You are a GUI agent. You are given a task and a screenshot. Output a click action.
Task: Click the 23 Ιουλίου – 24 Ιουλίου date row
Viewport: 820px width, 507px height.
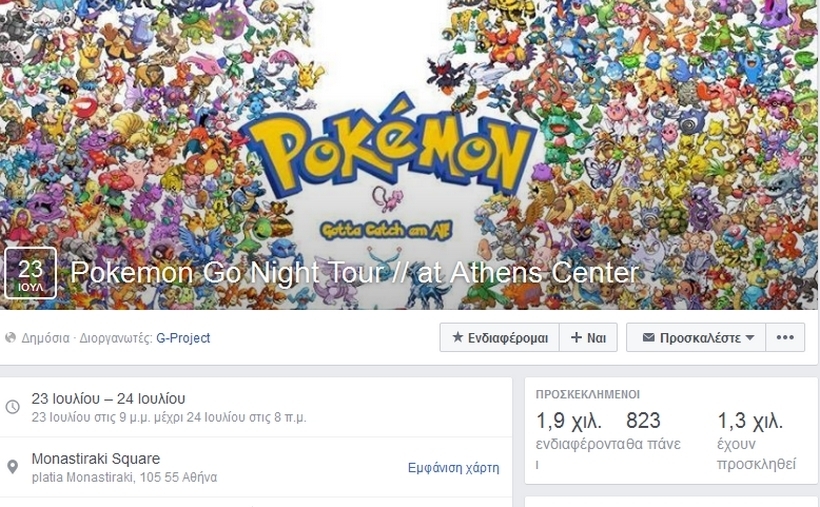256,407
